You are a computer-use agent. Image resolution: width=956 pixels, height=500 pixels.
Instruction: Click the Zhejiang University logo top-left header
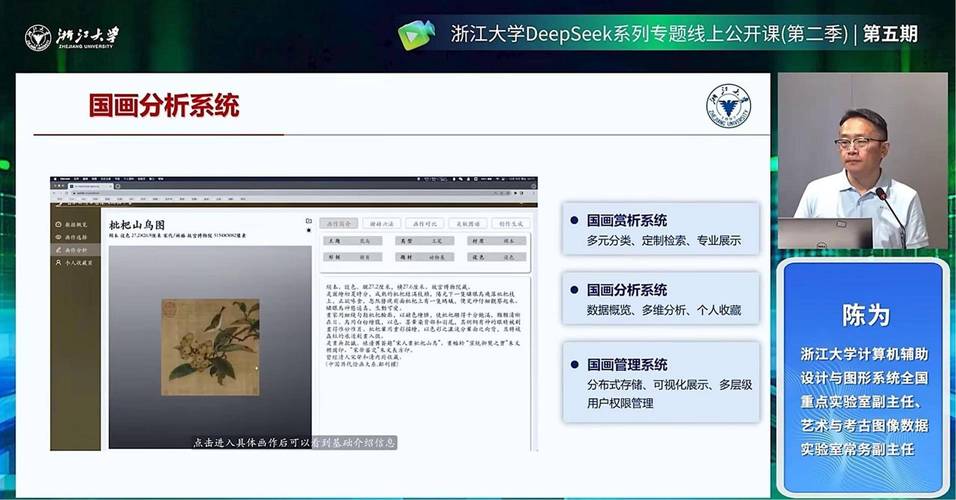[x=72, y=38]
